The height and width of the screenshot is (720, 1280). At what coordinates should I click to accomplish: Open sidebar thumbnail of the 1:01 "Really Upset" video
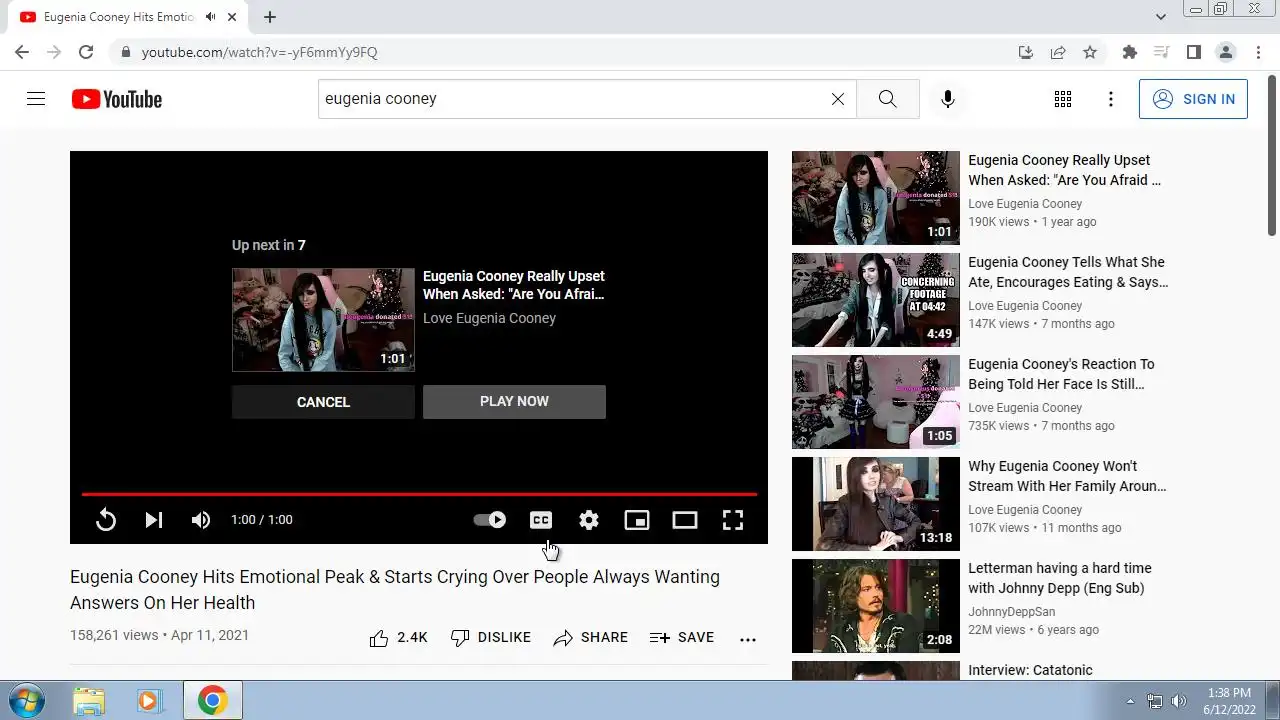tap(876, 198)
